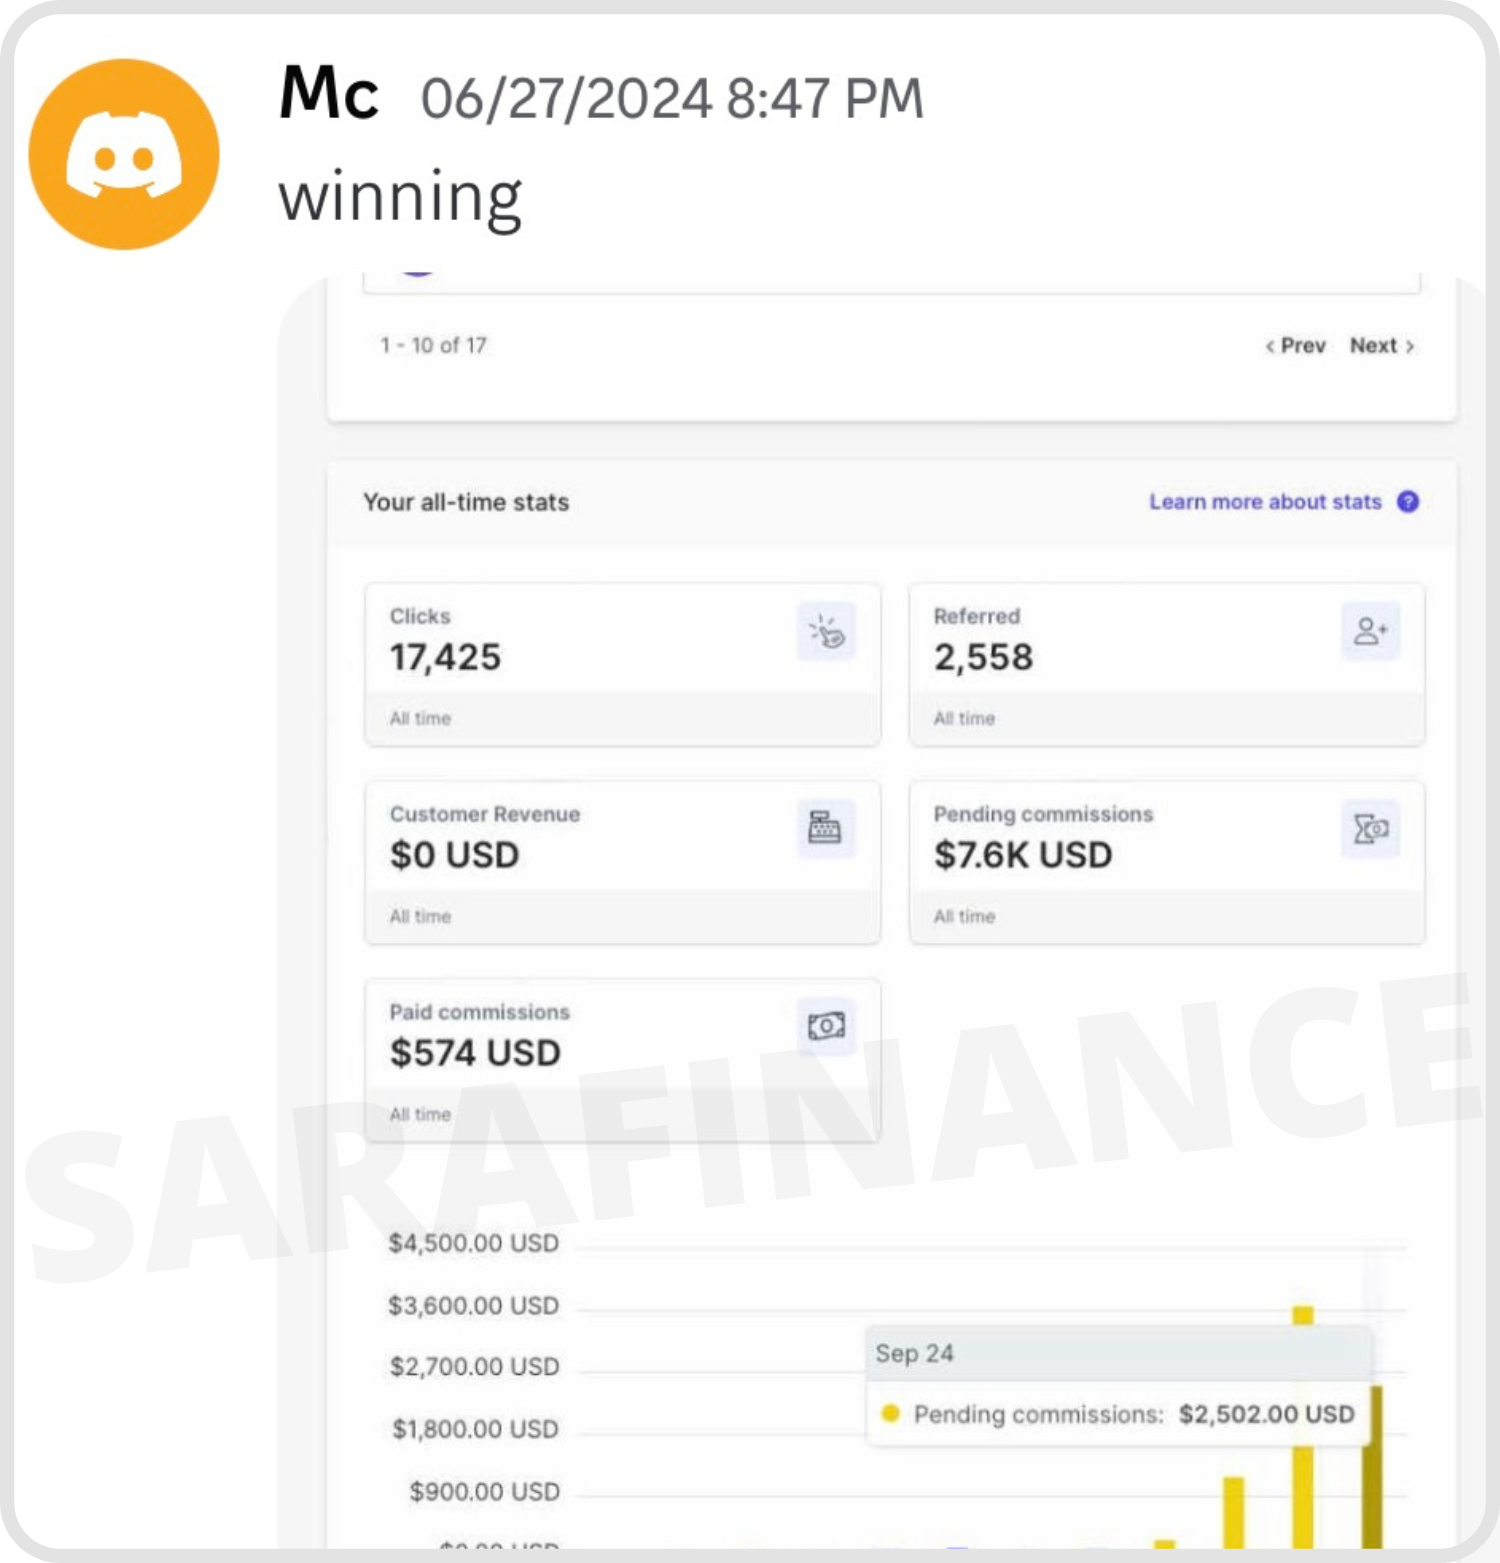Click the blue question mark help icon
Image resolution: width=1500 pixels, height=1563 pixels.
[x=1408, y=502]
